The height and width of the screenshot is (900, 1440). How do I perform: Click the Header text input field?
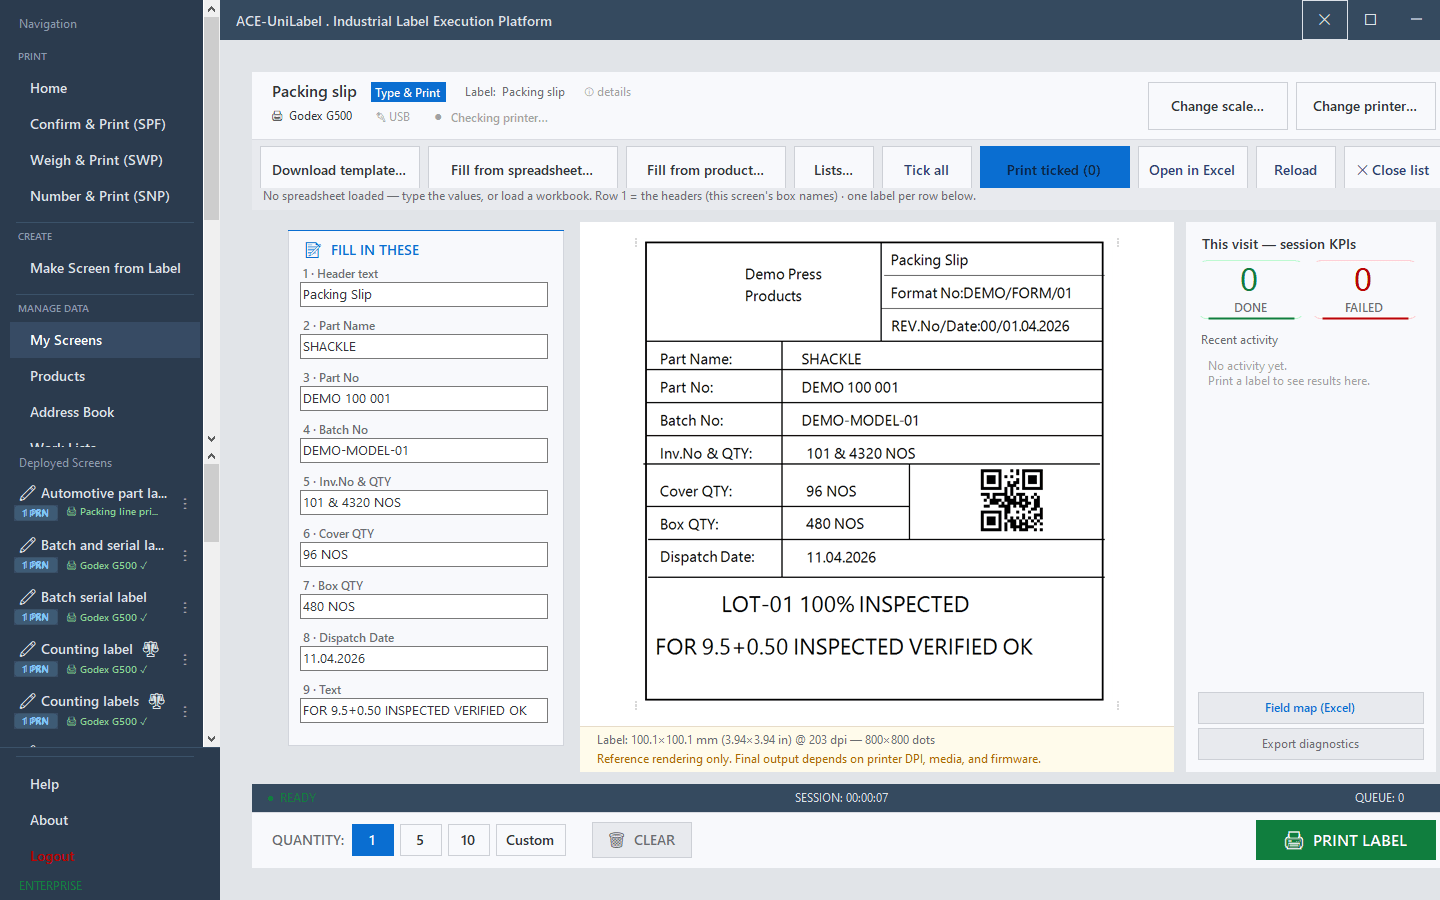click(424, 294)
